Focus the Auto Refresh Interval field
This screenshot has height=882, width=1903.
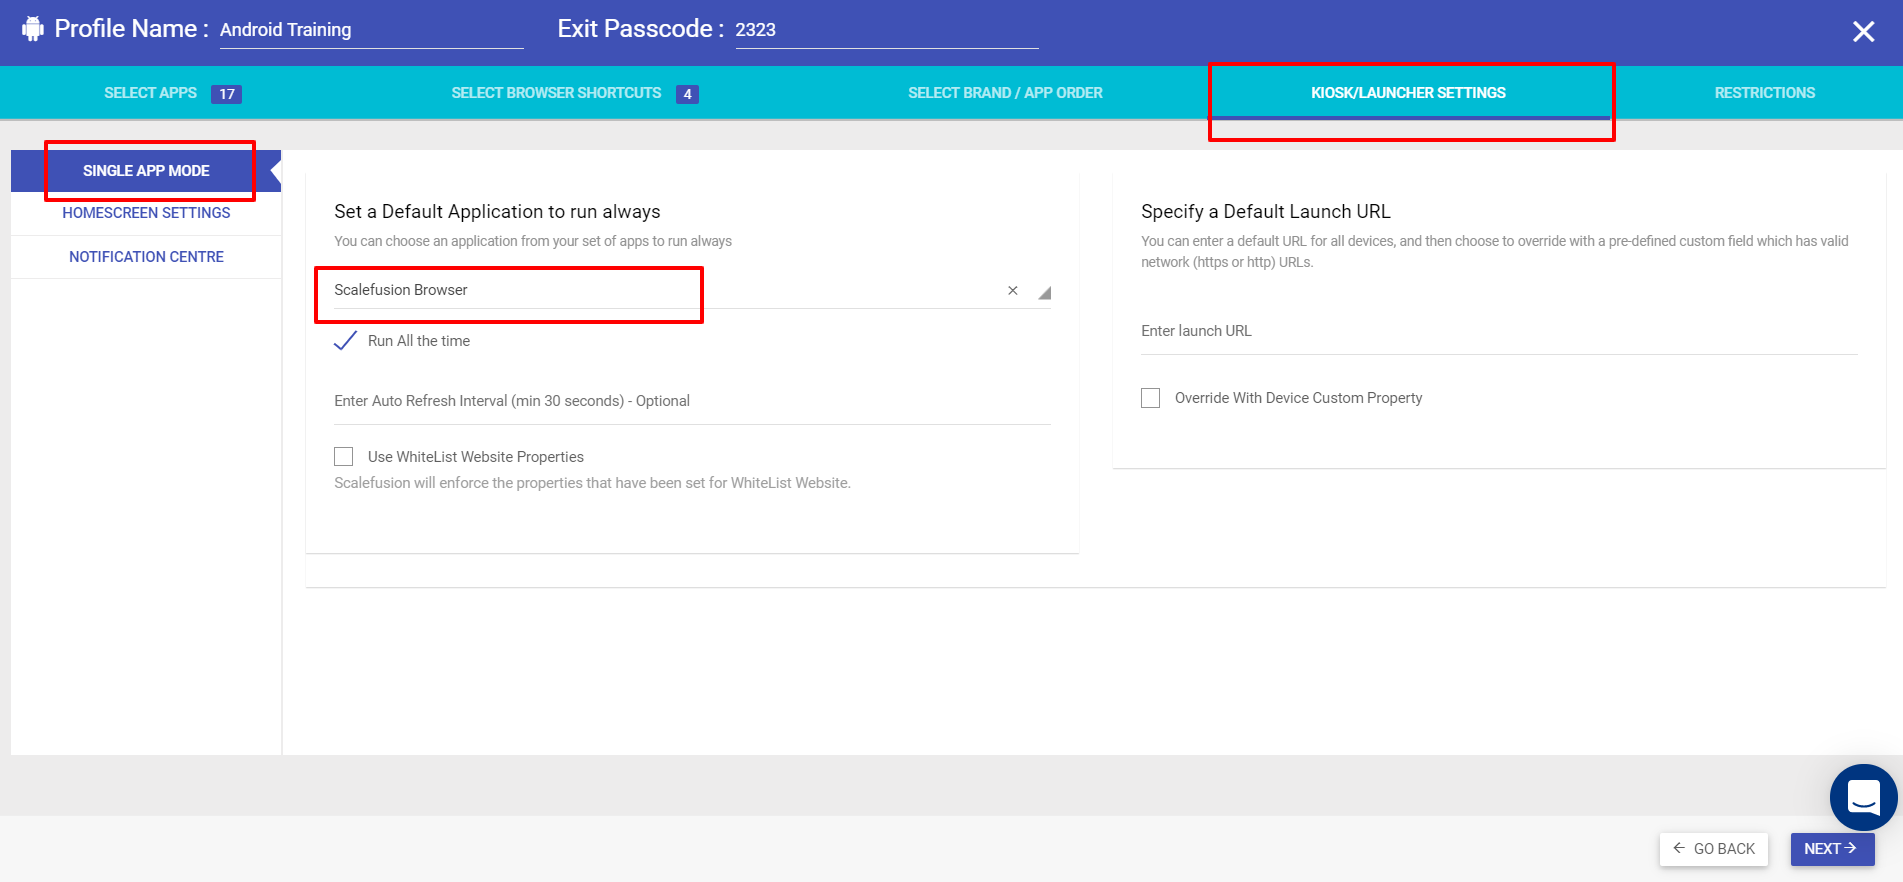(692, 401)
